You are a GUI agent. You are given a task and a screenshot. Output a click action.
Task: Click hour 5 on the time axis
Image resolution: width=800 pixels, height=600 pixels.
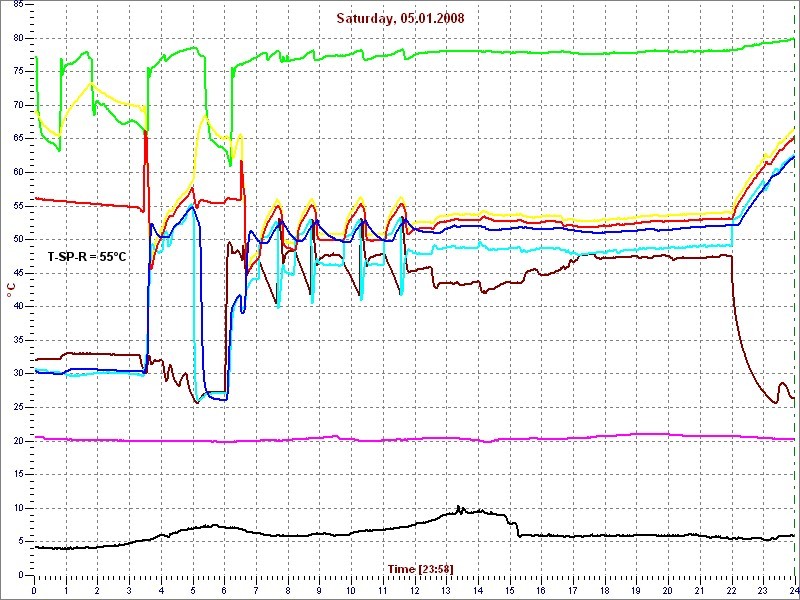click(x=193, y=589)
